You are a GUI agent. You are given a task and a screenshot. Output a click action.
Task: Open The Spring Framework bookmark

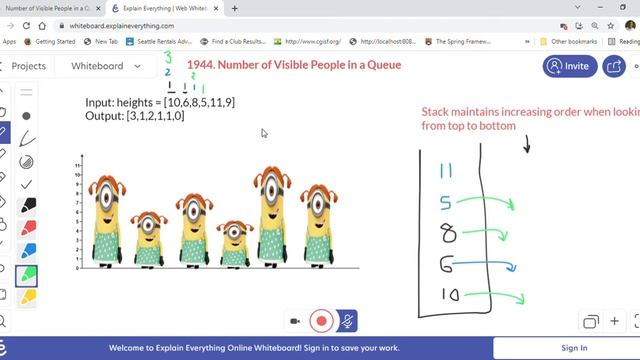[x=458, y=42]
